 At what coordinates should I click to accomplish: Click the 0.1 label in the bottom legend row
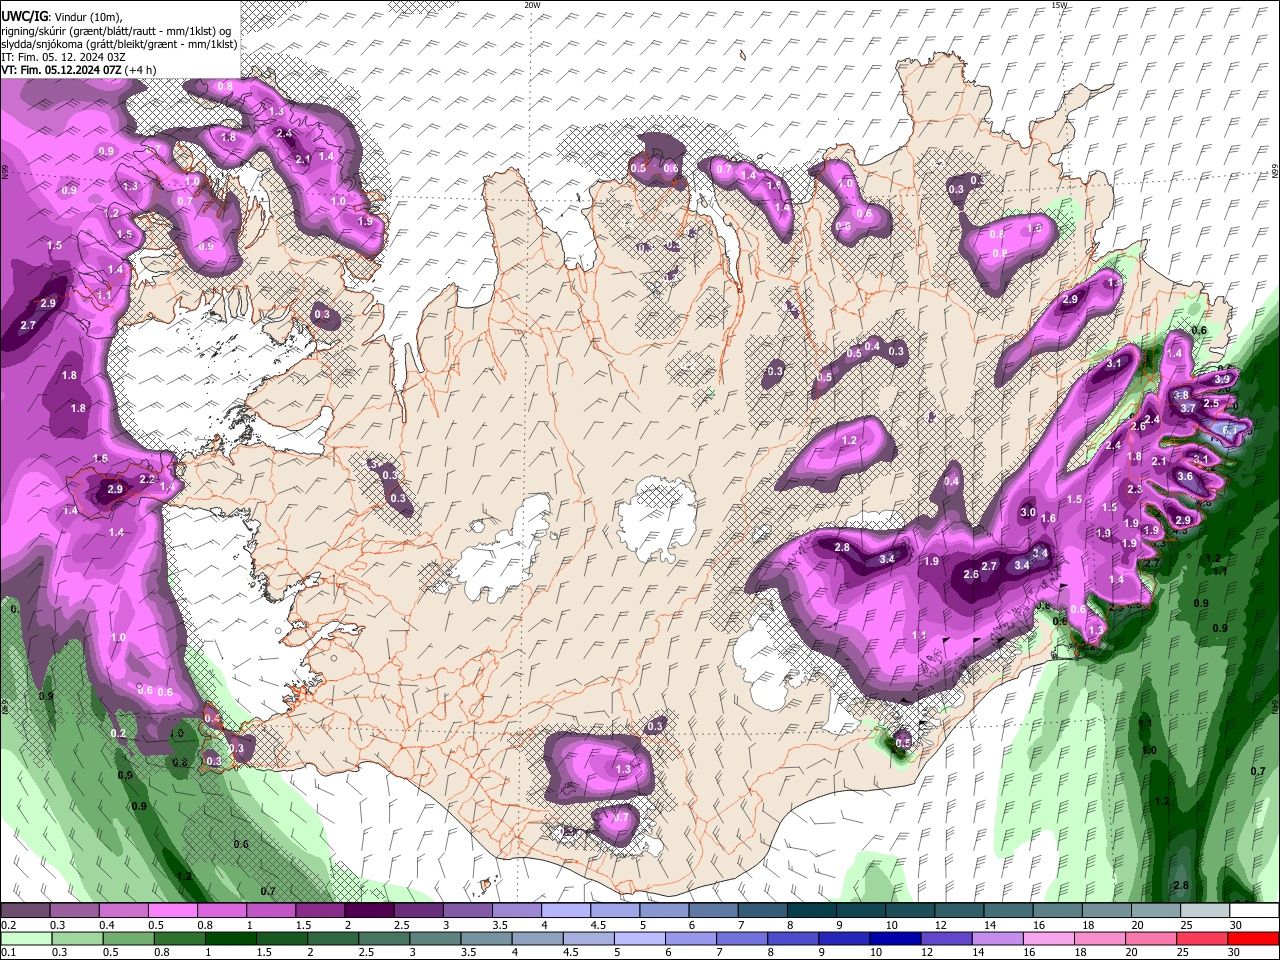click(9, 952)
